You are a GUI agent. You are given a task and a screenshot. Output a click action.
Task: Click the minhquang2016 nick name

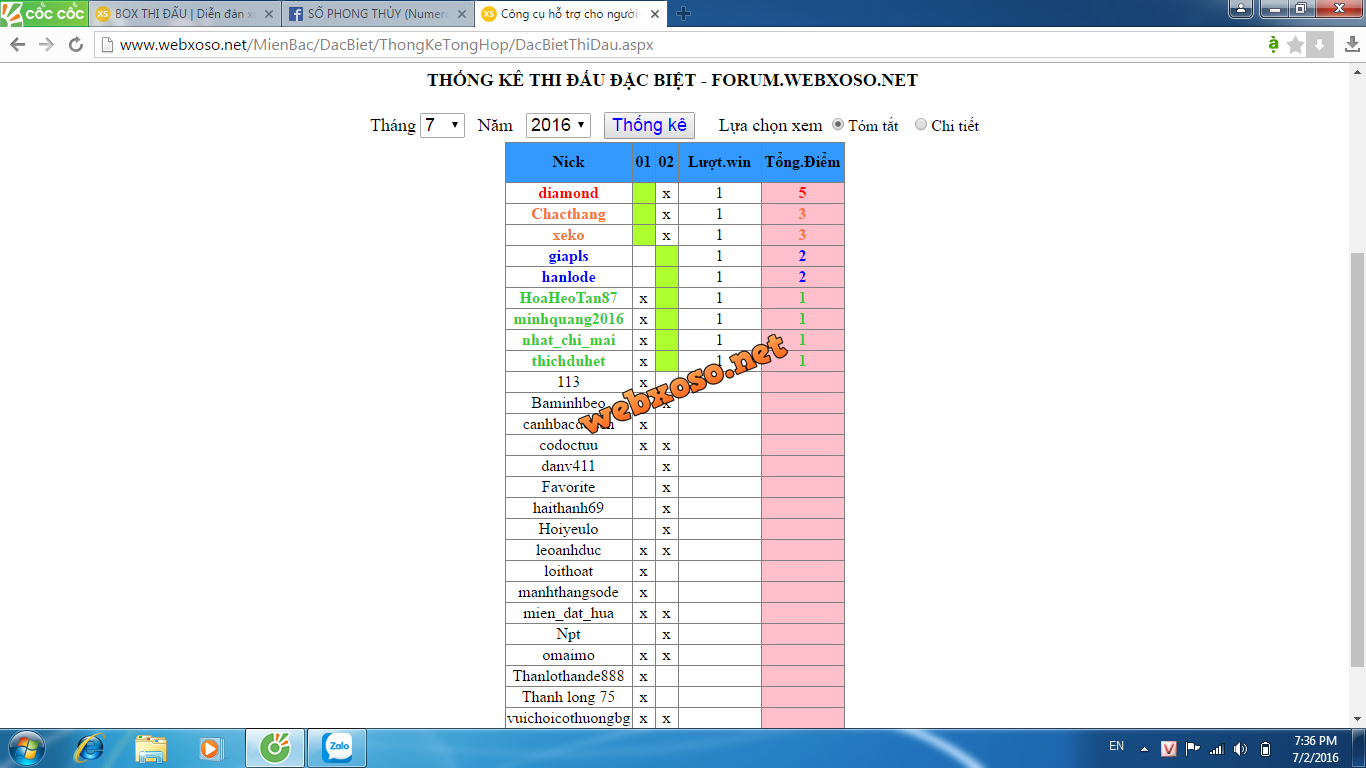(x=568, y=319)
